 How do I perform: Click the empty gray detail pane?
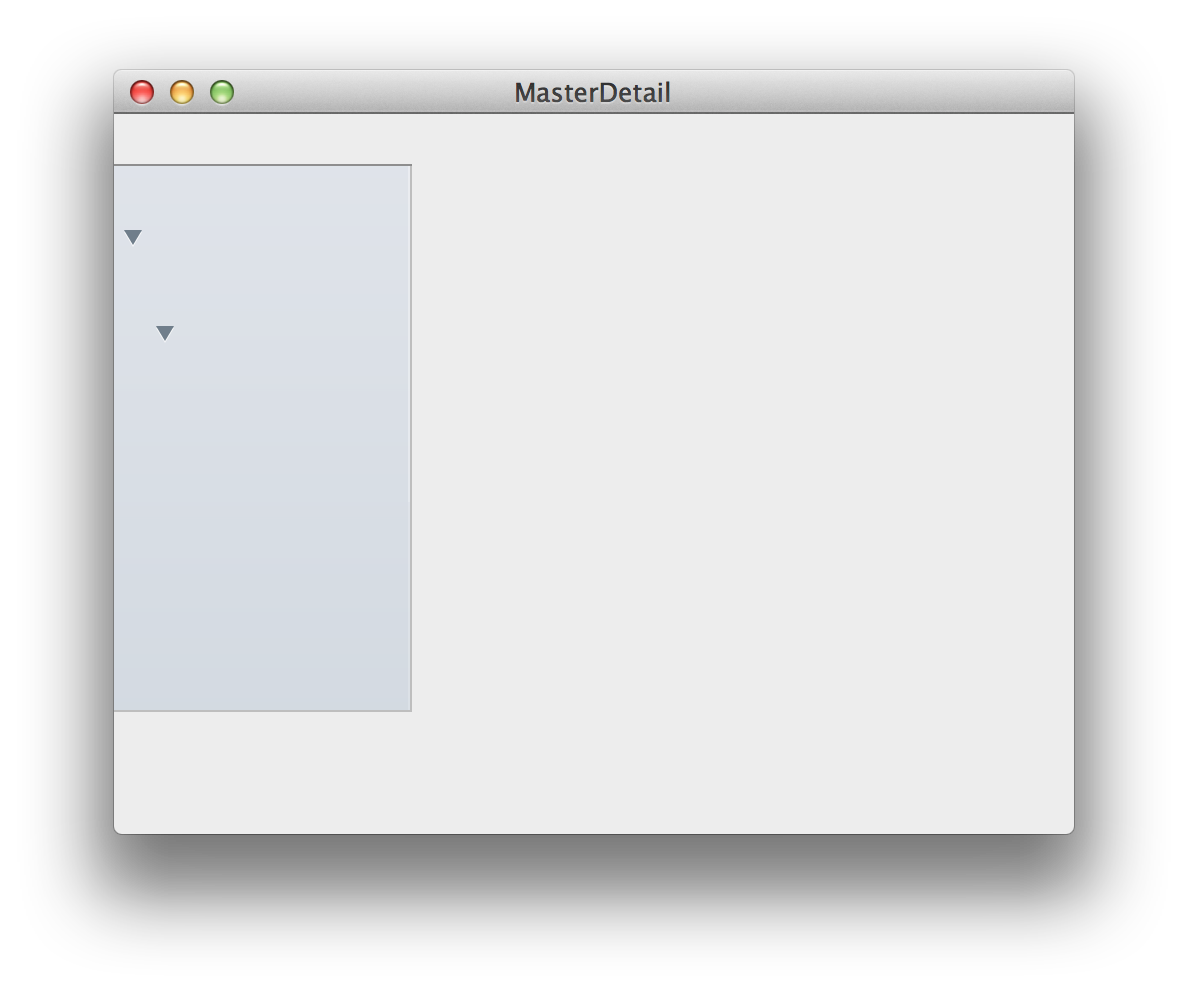(742, 470)
